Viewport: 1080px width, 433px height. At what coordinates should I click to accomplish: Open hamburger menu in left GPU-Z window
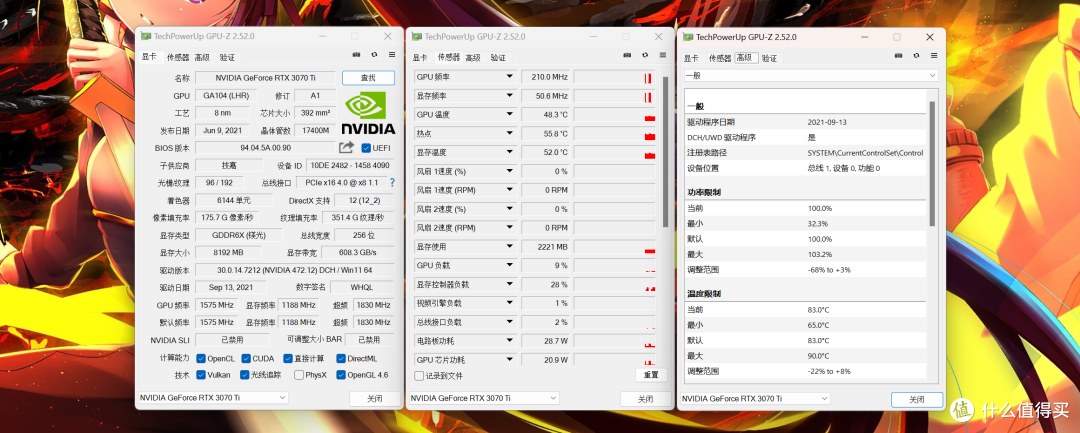(x=392, y=54)
